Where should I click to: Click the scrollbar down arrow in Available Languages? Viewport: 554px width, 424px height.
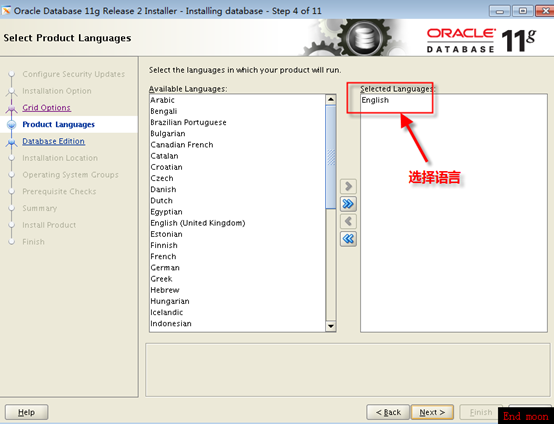[x=331, y=326]
